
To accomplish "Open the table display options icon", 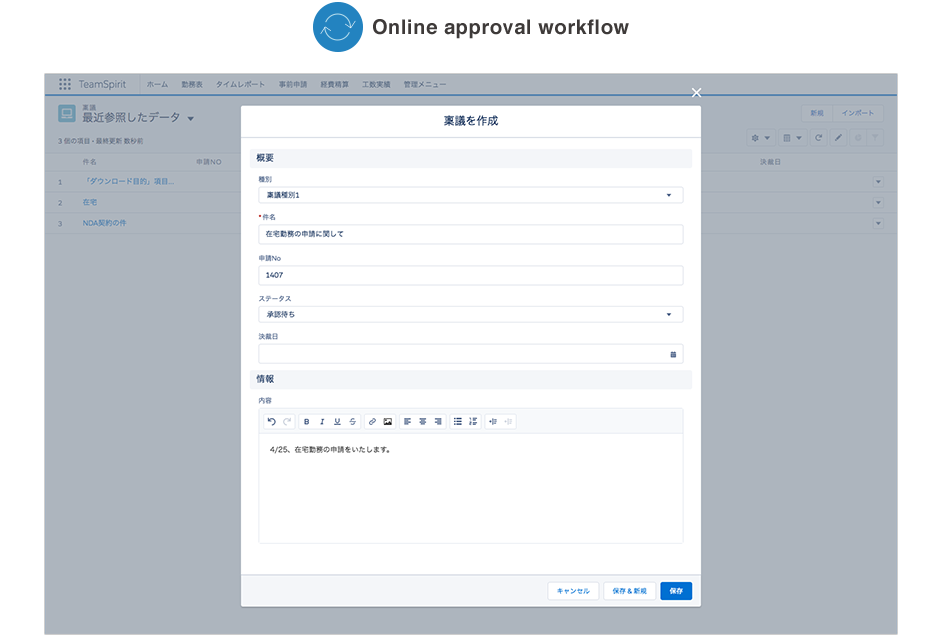I will (x=792, y=138).
